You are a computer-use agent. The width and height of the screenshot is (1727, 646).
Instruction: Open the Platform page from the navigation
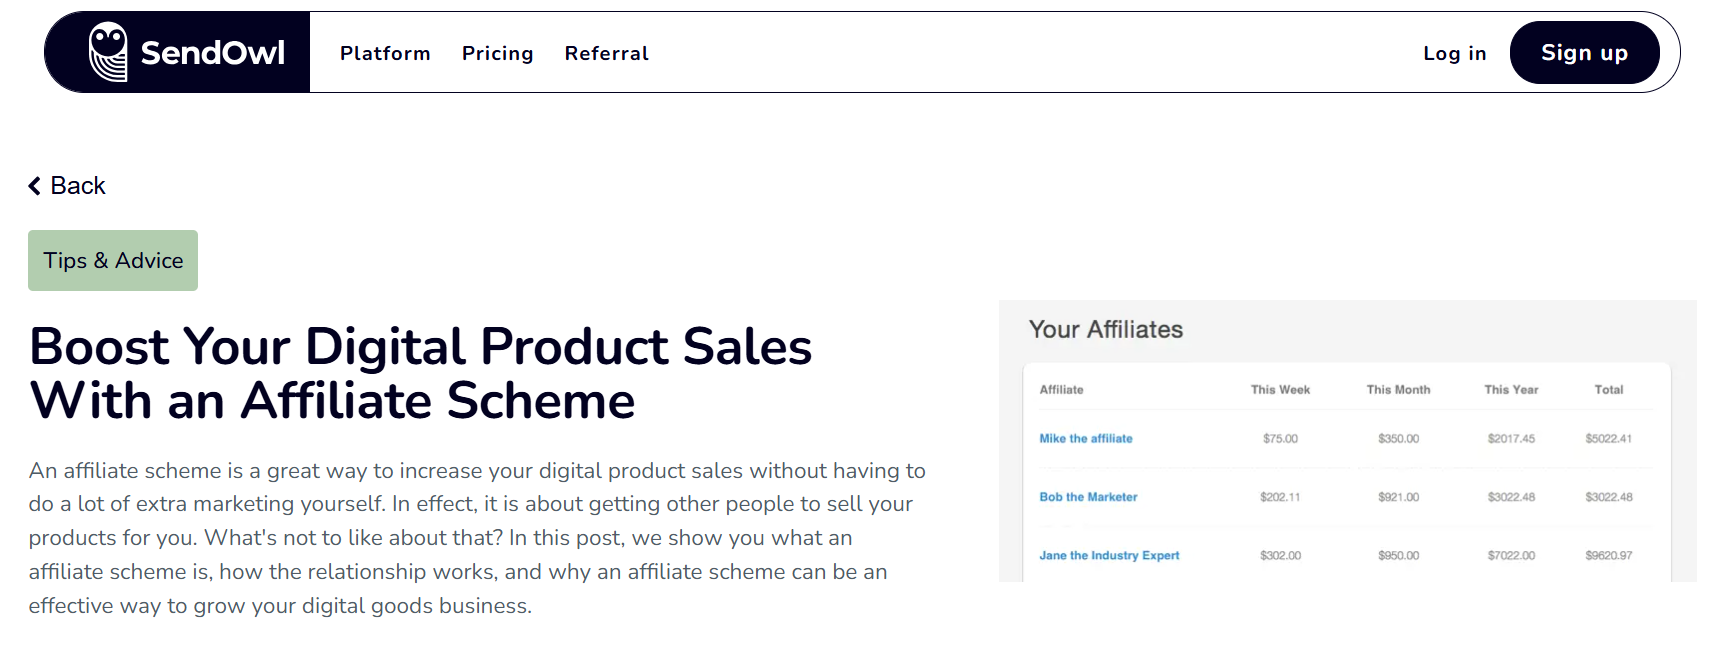(385, 53)
